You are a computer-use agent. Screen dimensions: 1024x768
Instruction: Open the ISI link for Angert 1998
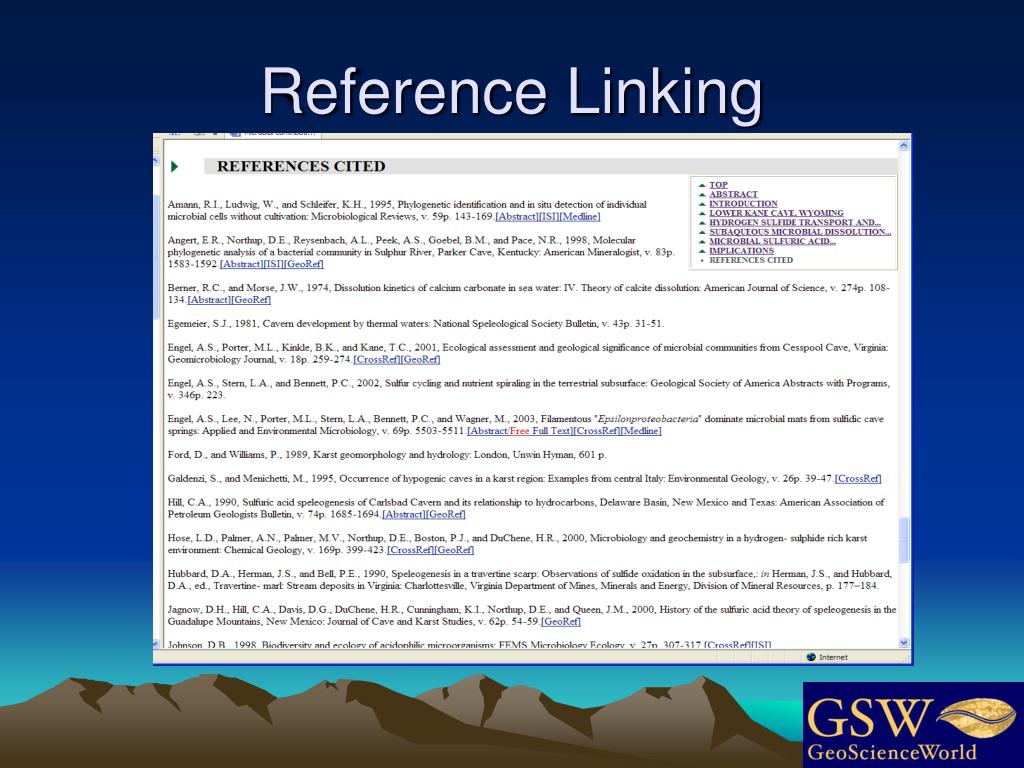pos(273,264)
